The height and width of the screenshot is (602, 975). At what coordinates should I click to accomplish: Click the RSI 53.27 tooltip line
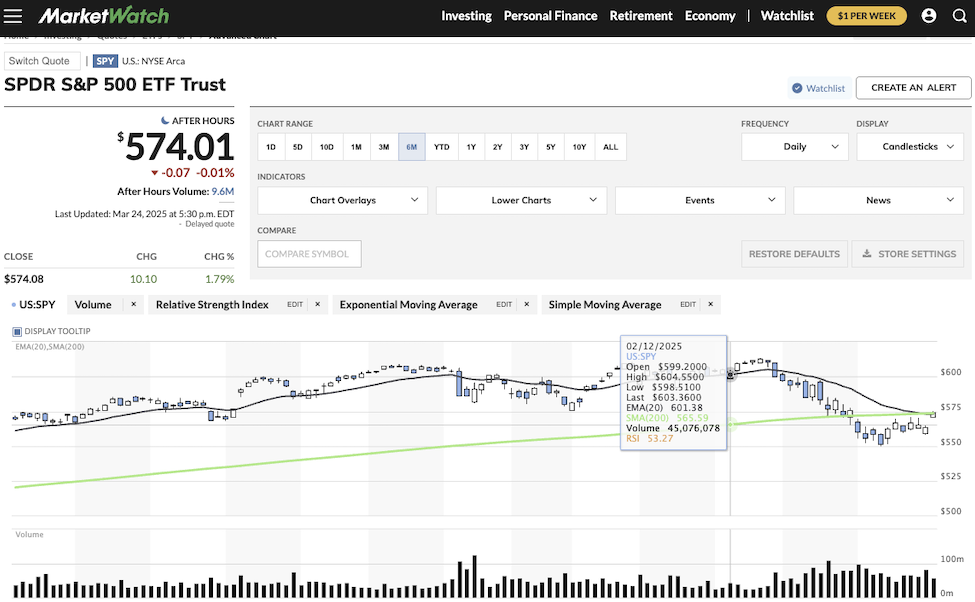coord(649,438)
